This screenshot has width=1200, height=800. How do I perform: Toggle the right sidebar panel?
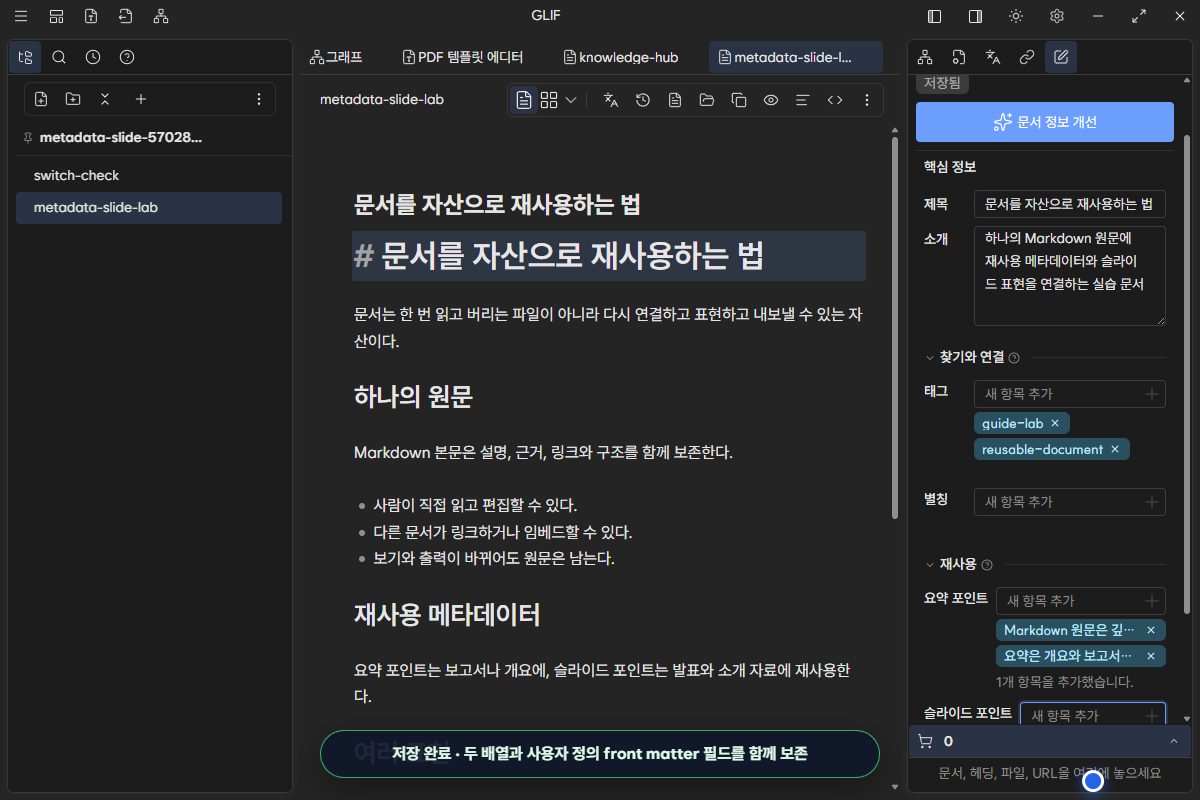click(x=975, y=16)
